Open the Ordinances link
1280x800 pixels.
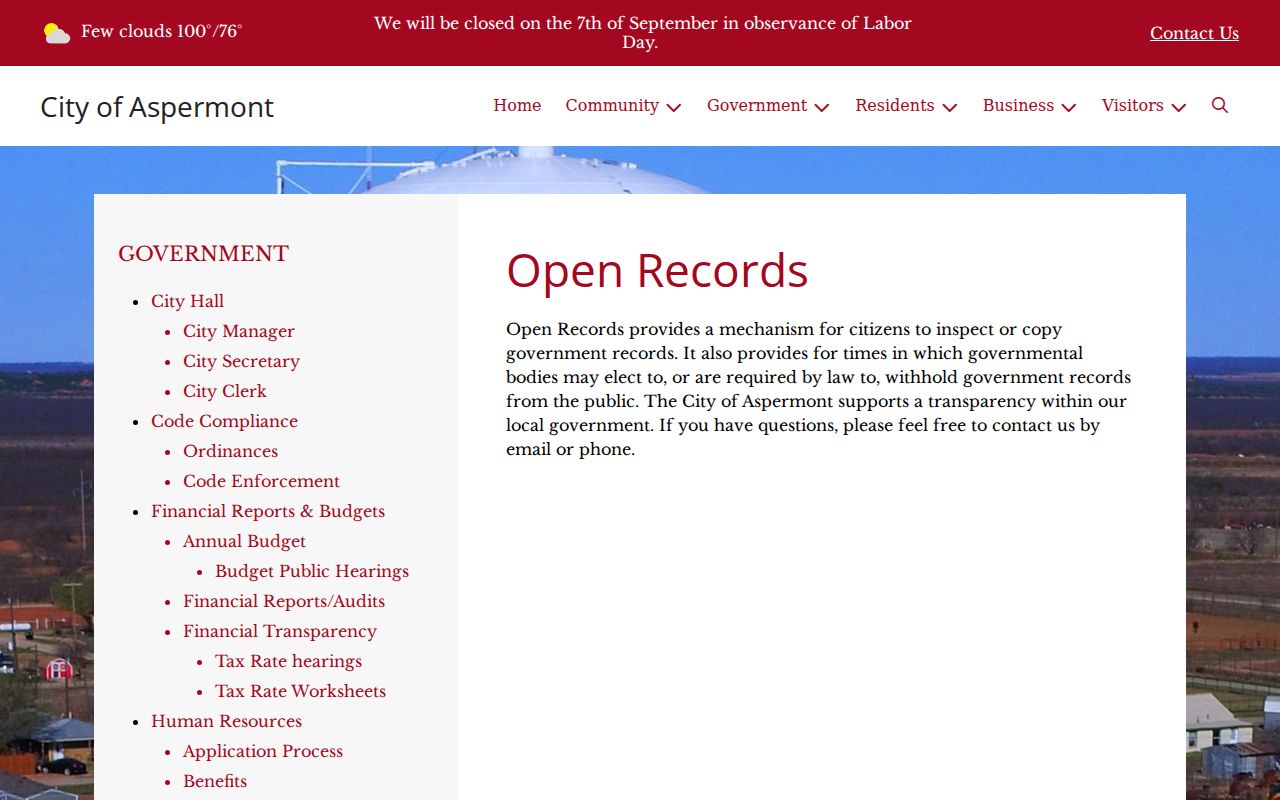tap(230, 451)
